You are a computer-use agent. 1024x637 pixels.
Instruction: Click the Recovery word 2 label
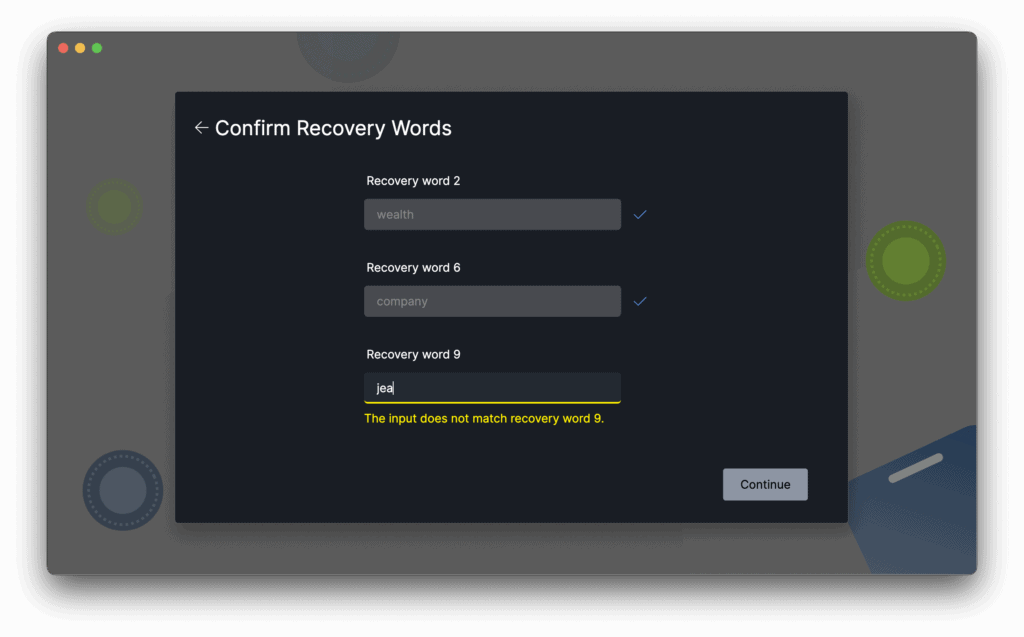pyautogui.click(x=413, y=181)
